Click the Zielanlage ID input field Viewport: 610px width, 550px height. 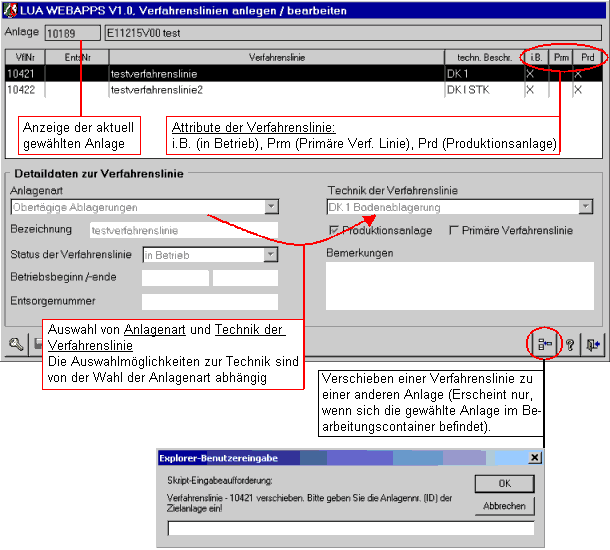(350, 529)
